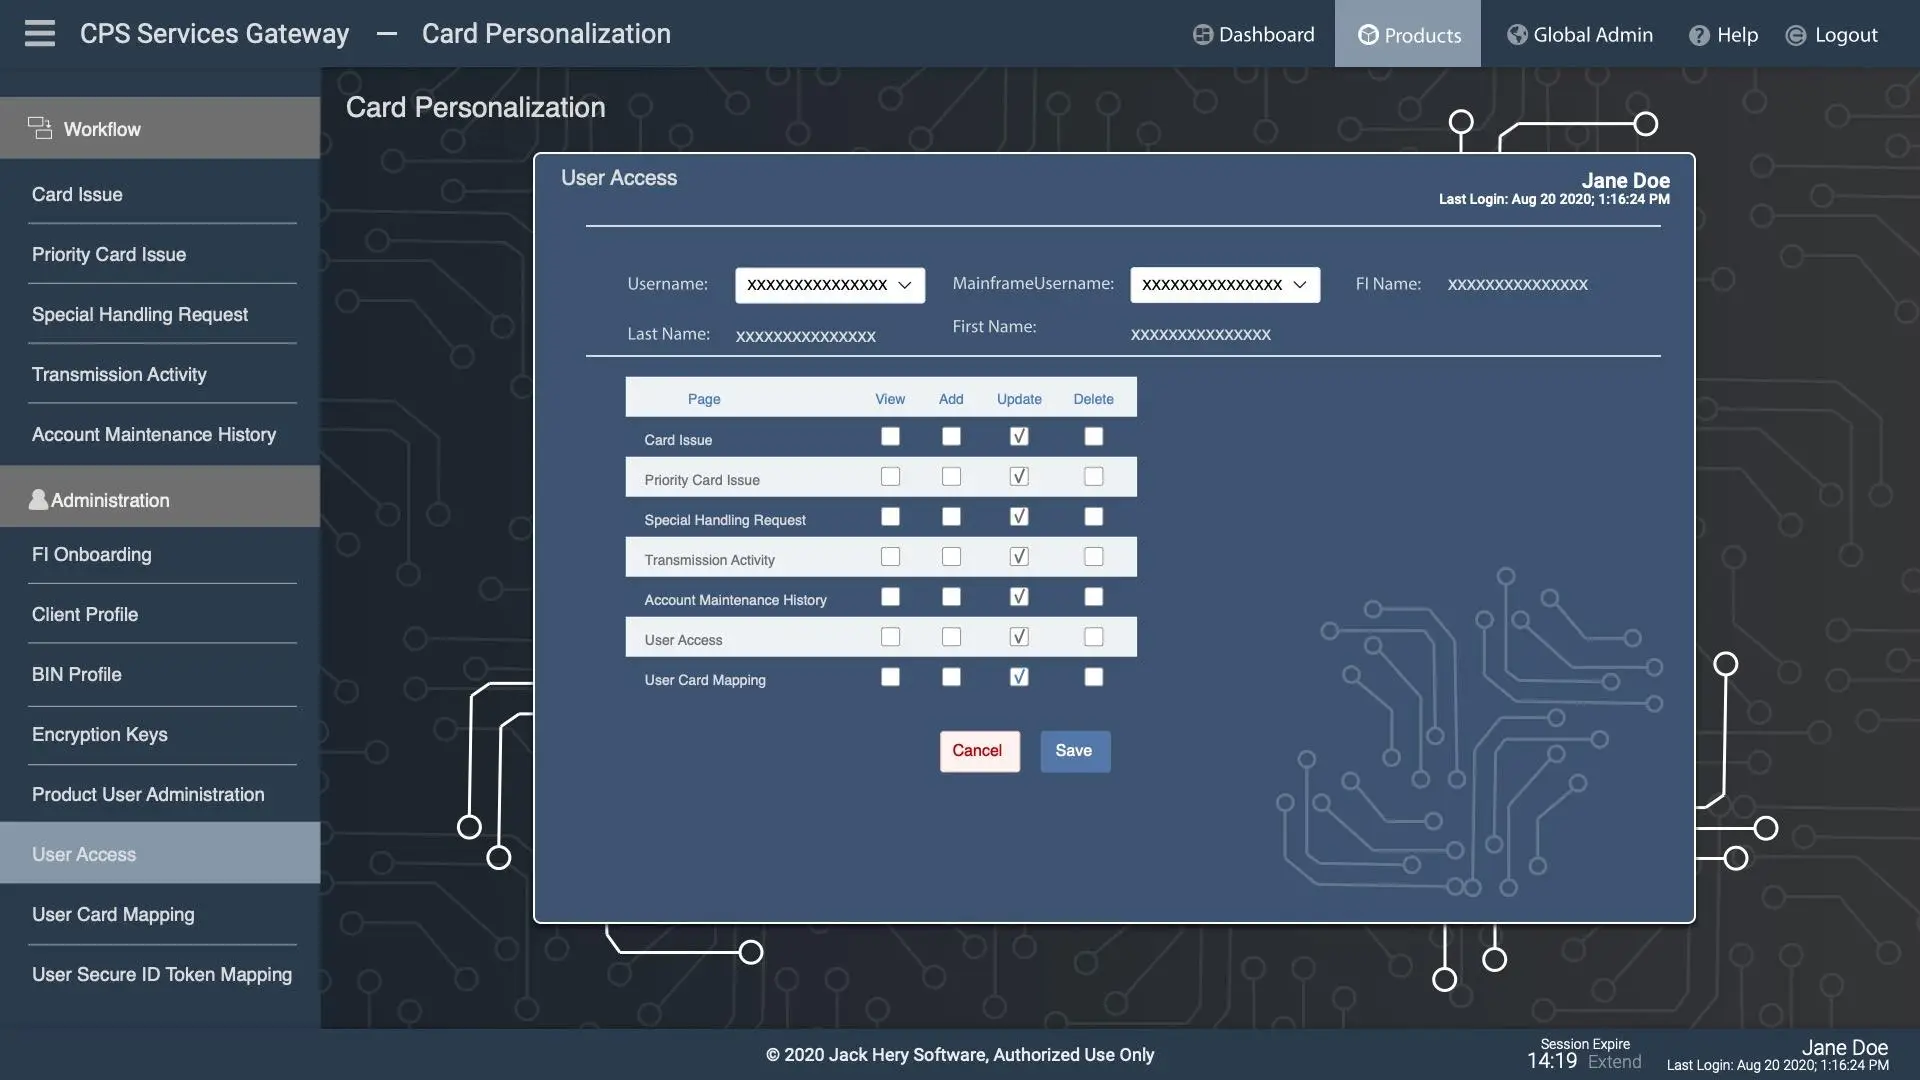Select User Card Mapping sidebar item
This screenshot has width=1920, height=1080.
click(113, 915)
